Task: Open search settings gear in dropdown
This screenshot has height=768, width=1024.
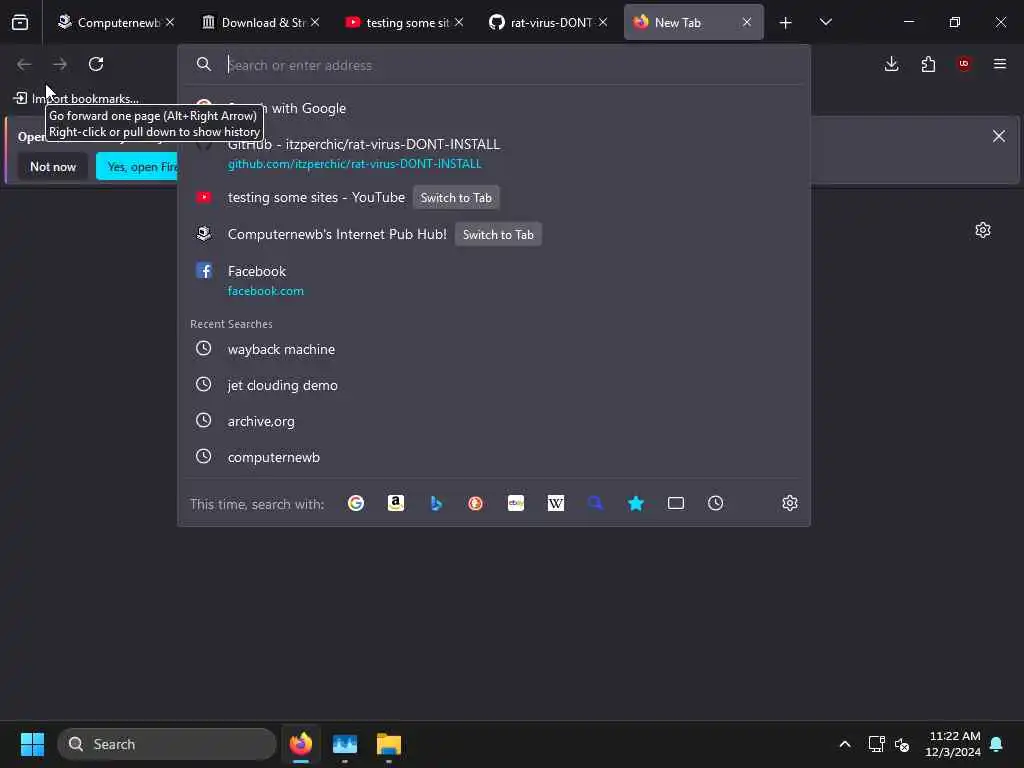Action: coord(790,503)
